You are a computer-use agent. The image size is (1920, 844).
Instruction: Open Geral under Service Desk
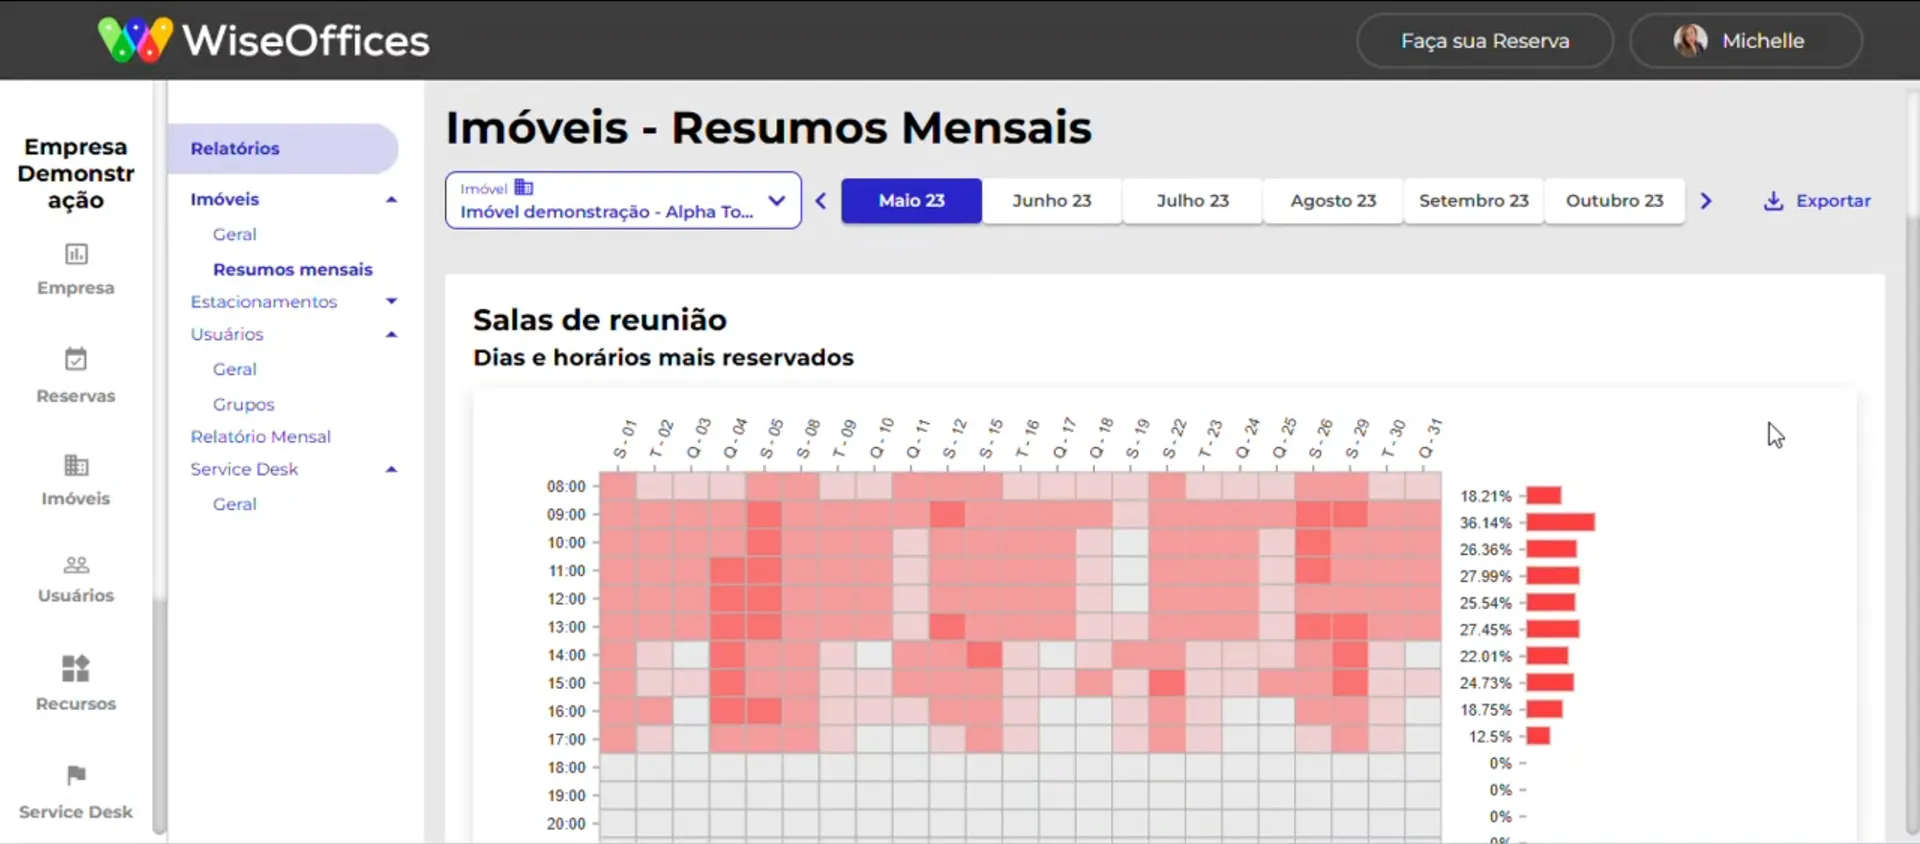tap(235, 504)
